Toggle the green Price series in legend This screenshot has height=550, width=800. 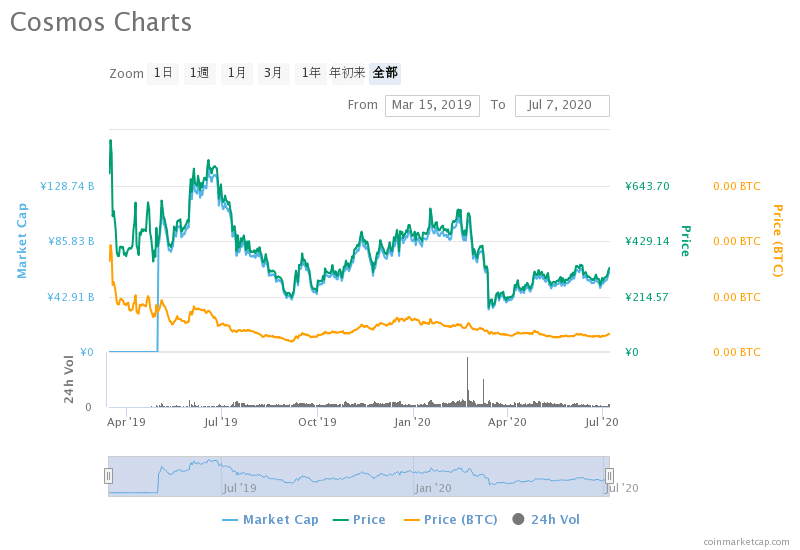[x=359, y=520]
